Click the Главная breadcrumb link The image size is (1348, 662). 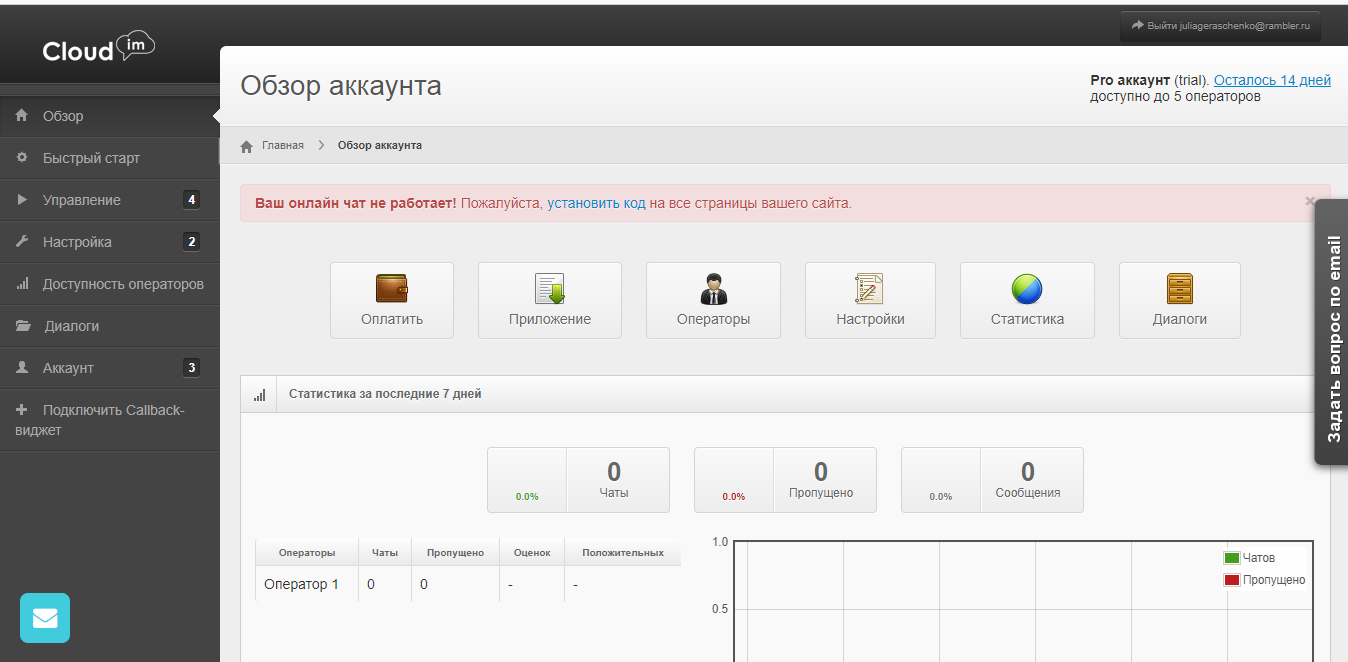pos(283,146)
